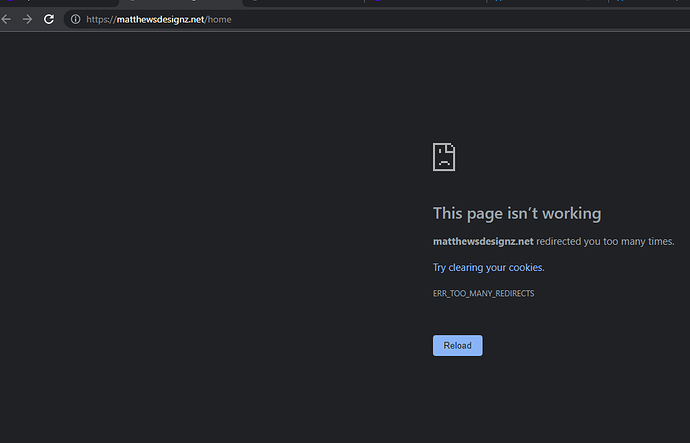This screenshot has height=443, width=690.
Task: Click the blue Reload button
Action: [x=457, y=345]
